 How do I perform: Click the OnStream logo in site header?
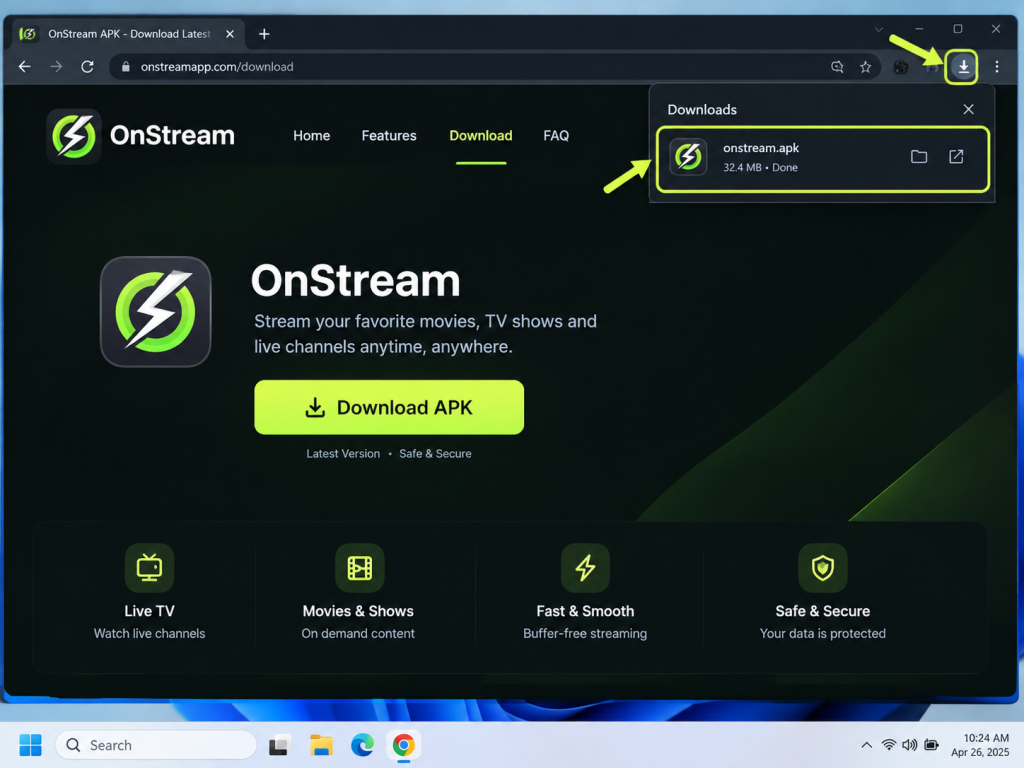(140, 136)
